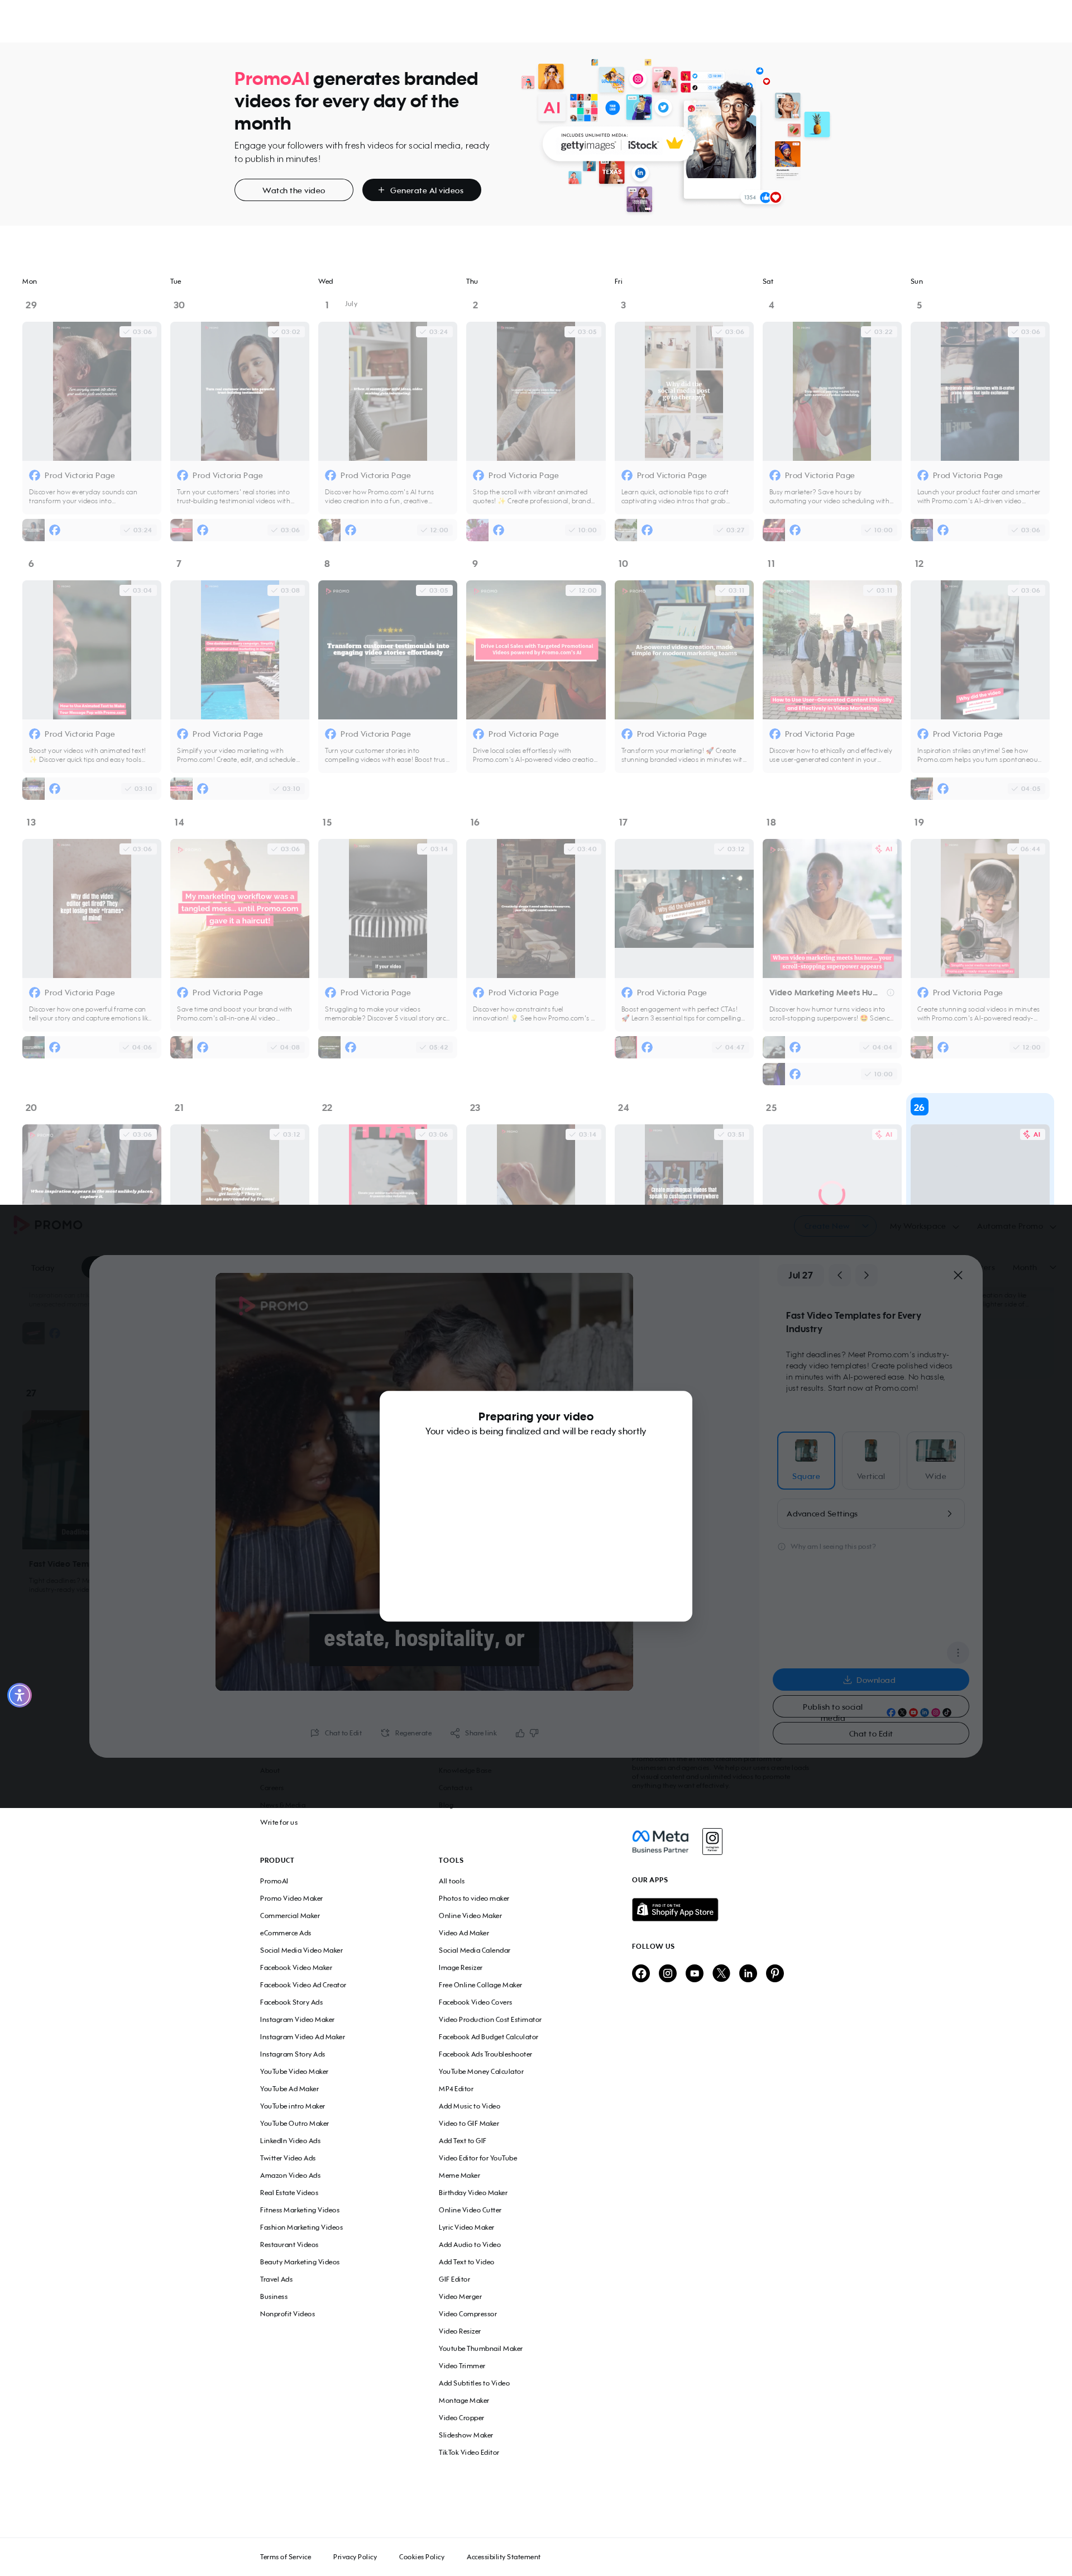
Task: Open the TikTok Video Editor link
Action: tap(468, 2452)
